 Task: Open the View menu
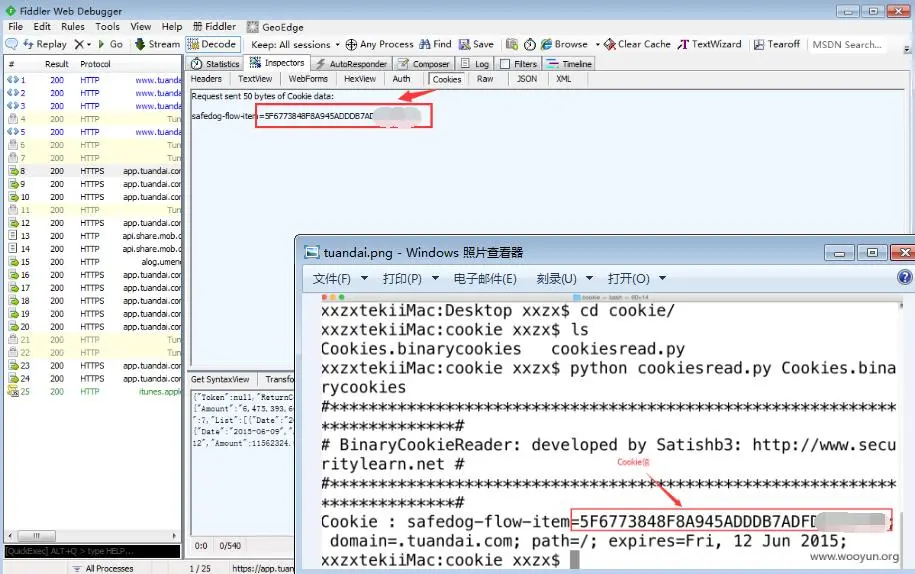pos(141,27)
